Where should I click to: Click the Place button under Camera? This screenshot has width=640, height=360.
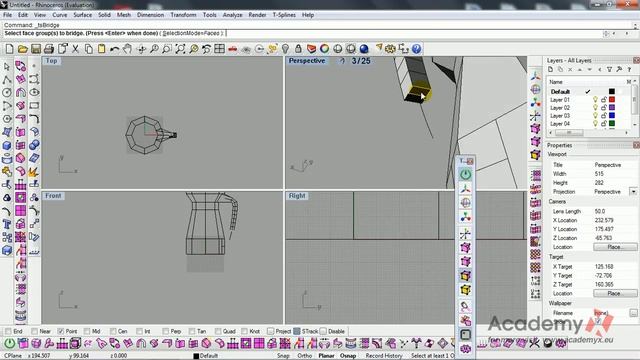615,247
